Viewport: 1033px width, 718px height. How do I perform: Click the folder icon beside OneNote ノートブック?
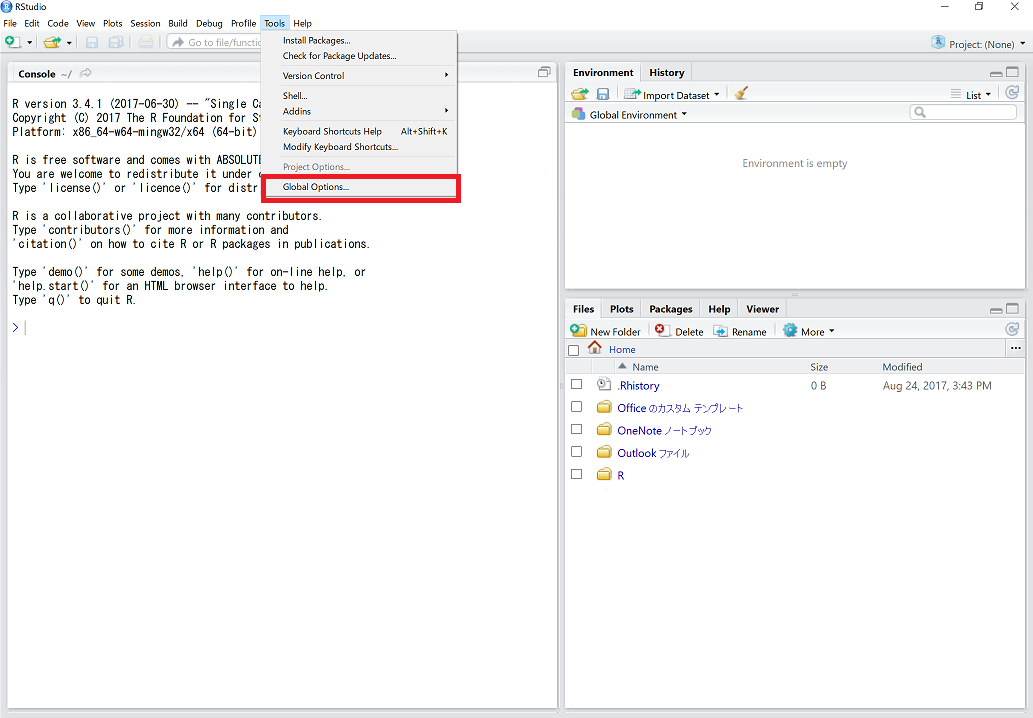(604, 429)
